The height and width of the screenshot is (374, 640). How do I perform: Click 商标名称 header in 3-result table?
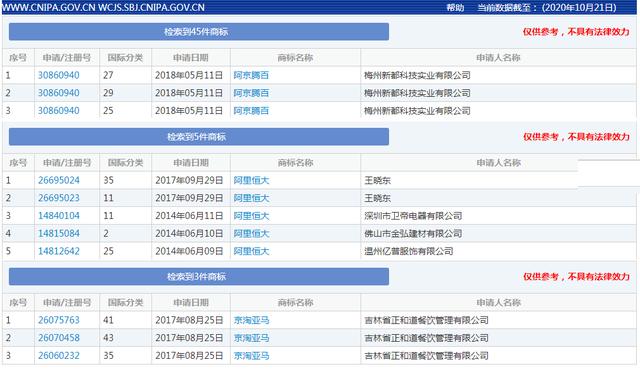(295, 303)
